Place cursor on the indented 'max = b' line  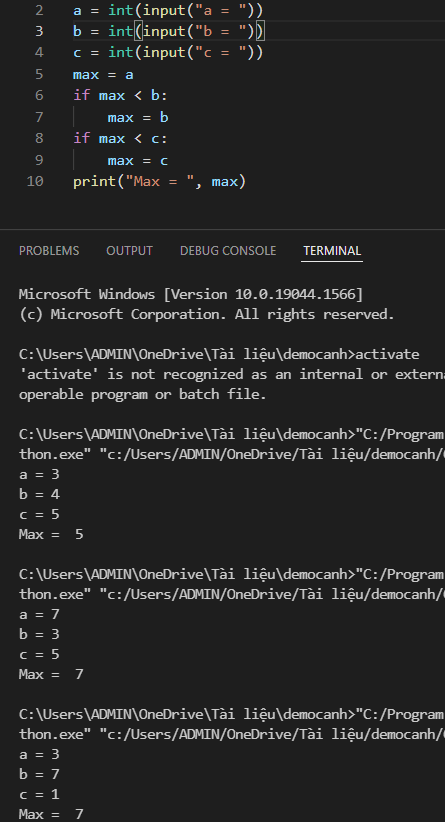(x=138, y=117)
